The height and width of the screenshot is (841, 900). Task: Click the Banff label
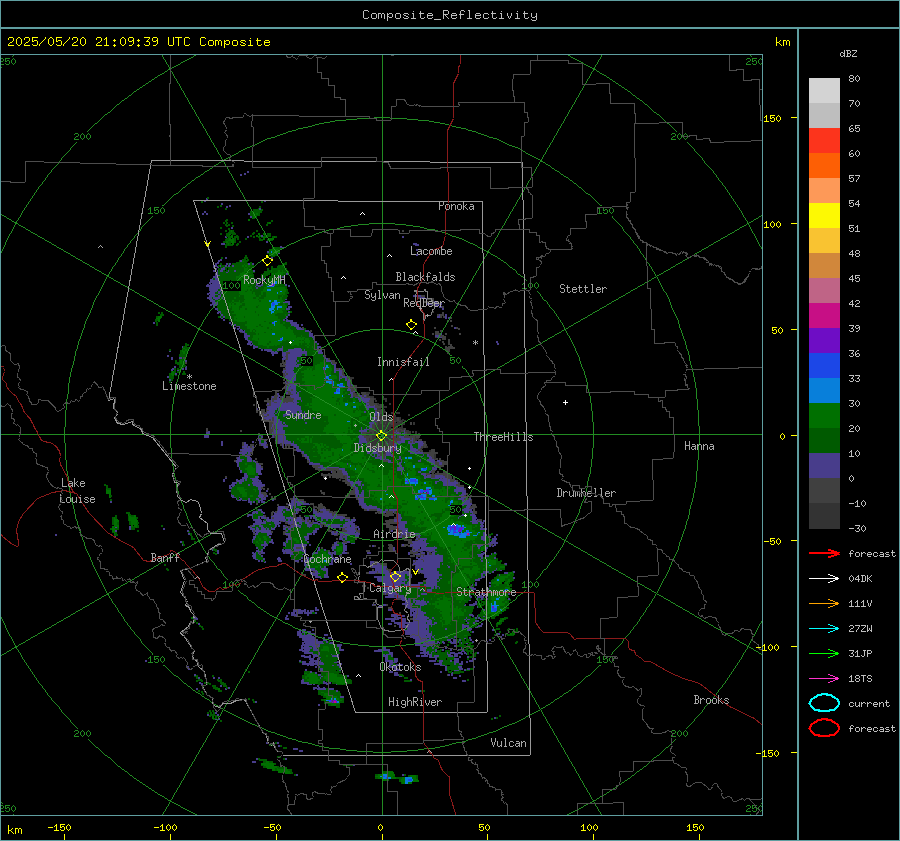[x=165, y=558]
